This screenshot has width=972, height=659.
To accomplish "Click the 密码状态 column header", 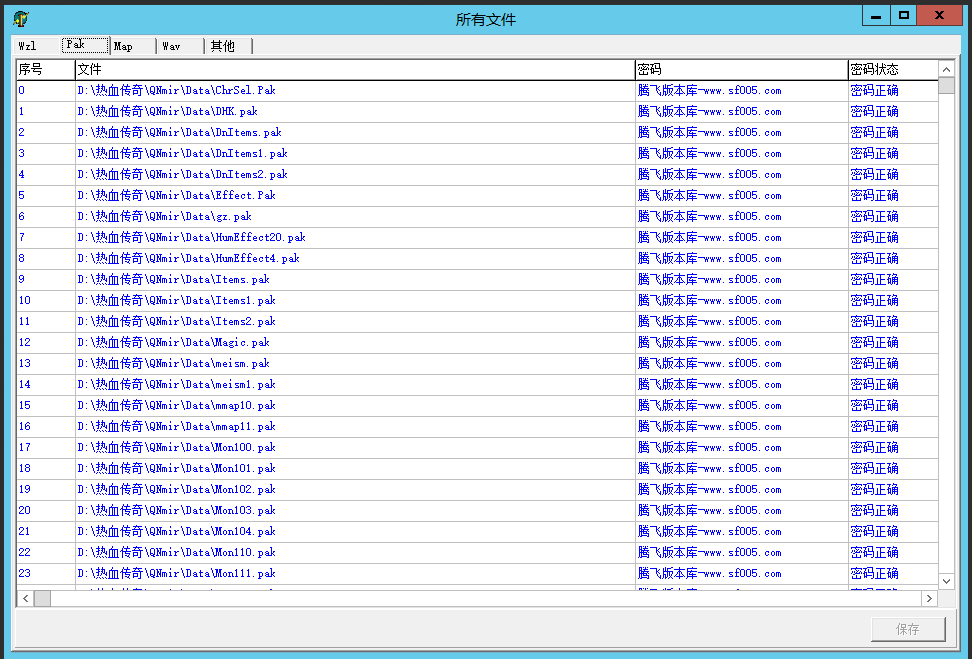I will 890,69.
